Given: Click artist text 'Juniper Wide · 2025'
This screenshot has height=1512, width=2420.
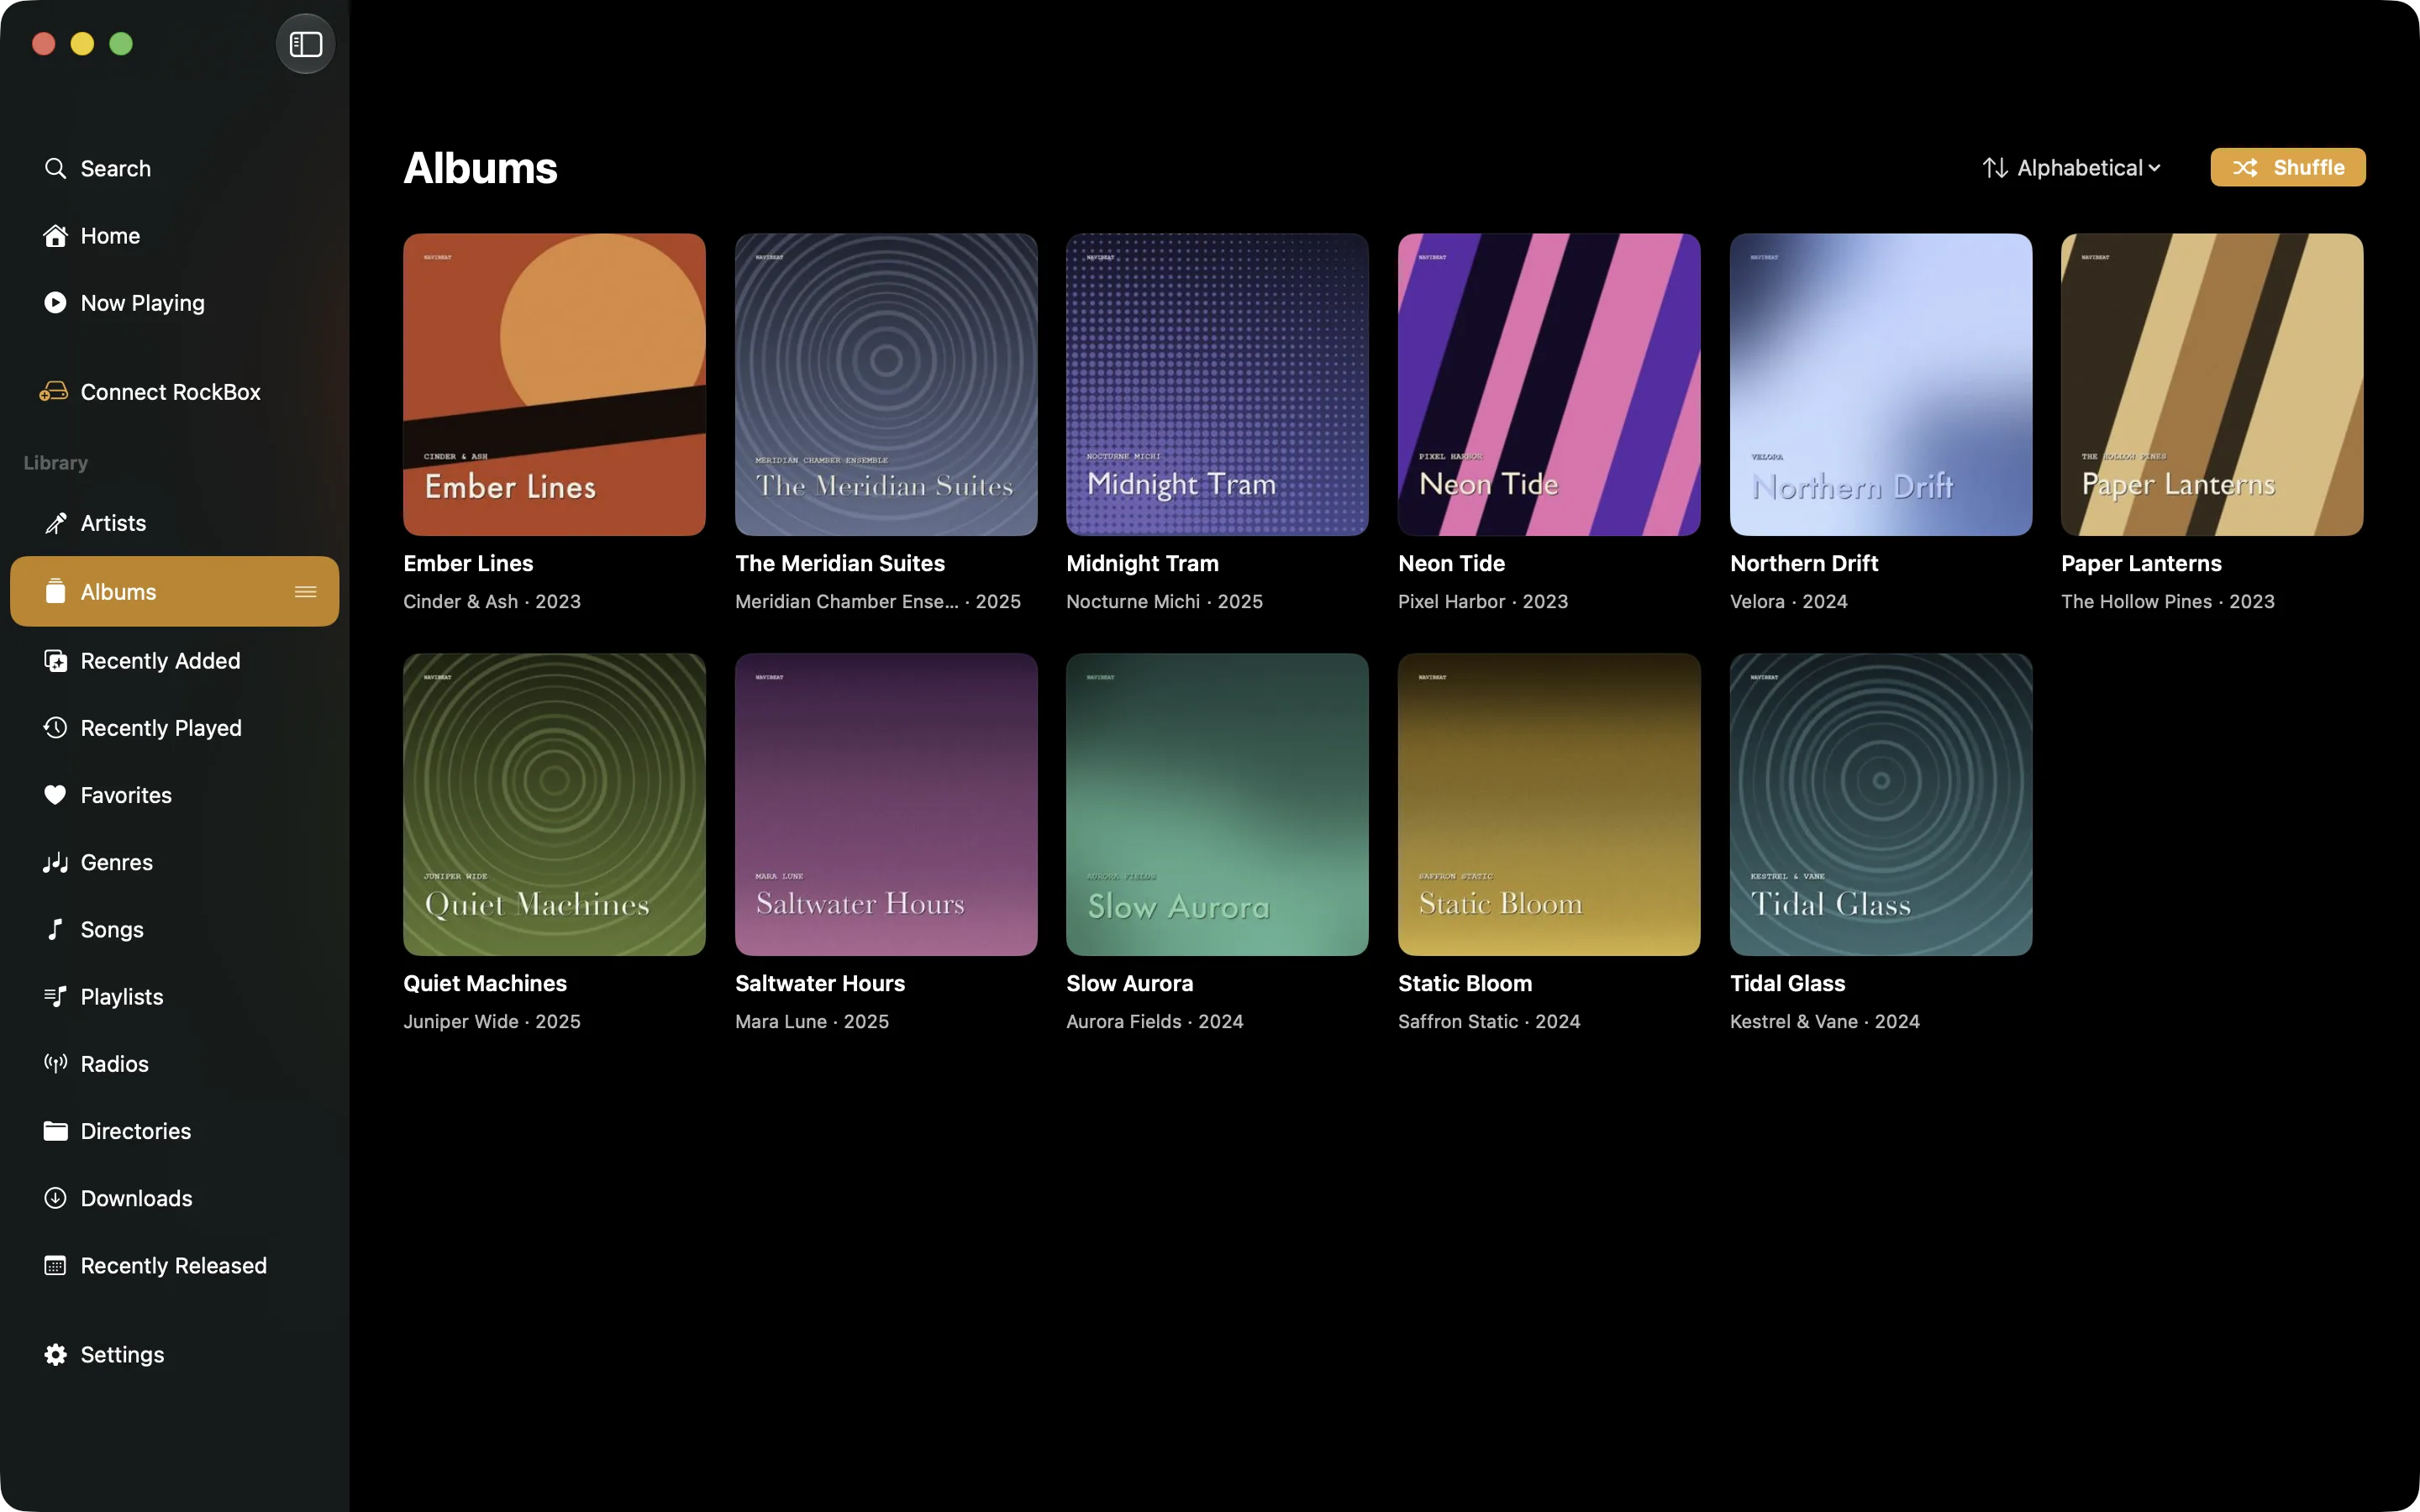Looking at the screenshot, I should (492, 1022).
